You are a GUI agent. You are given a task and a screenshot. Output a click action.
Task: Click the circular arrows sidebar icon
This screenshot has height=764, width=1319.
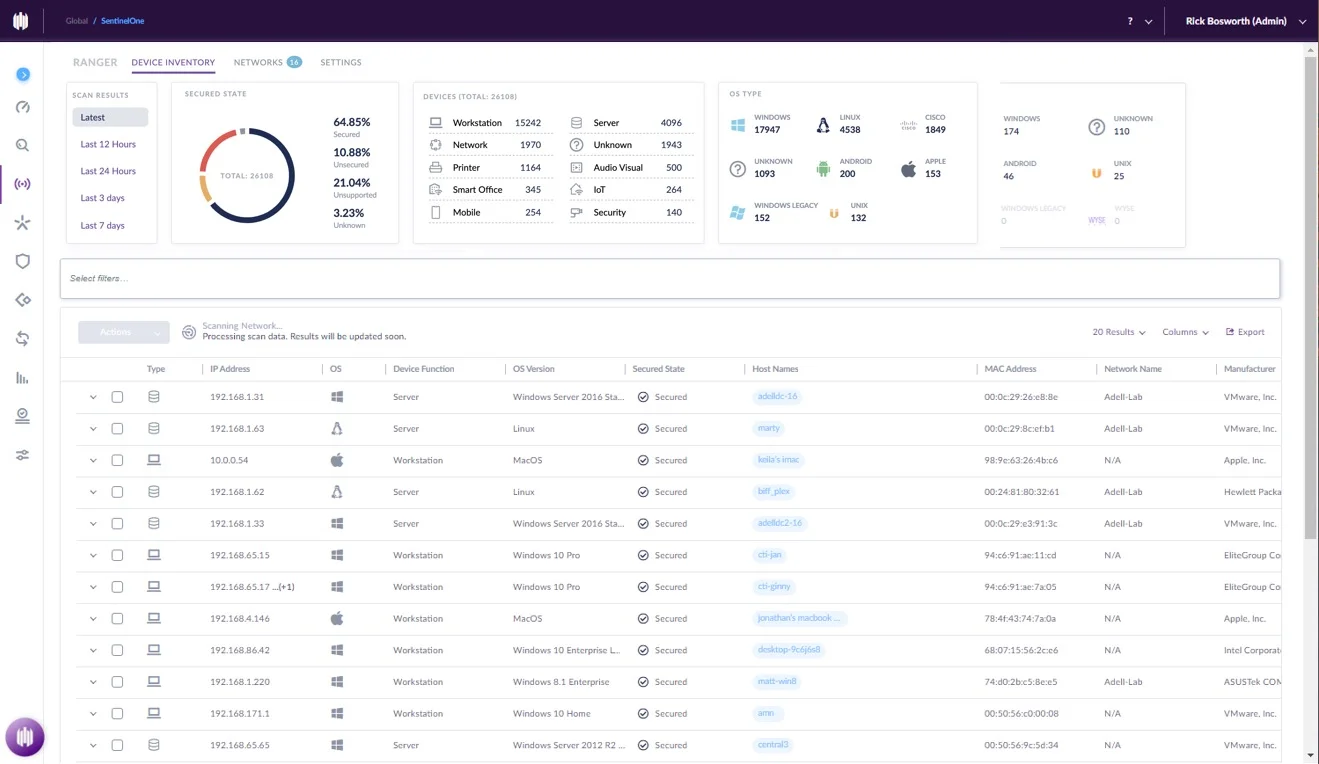pos(22,339)
